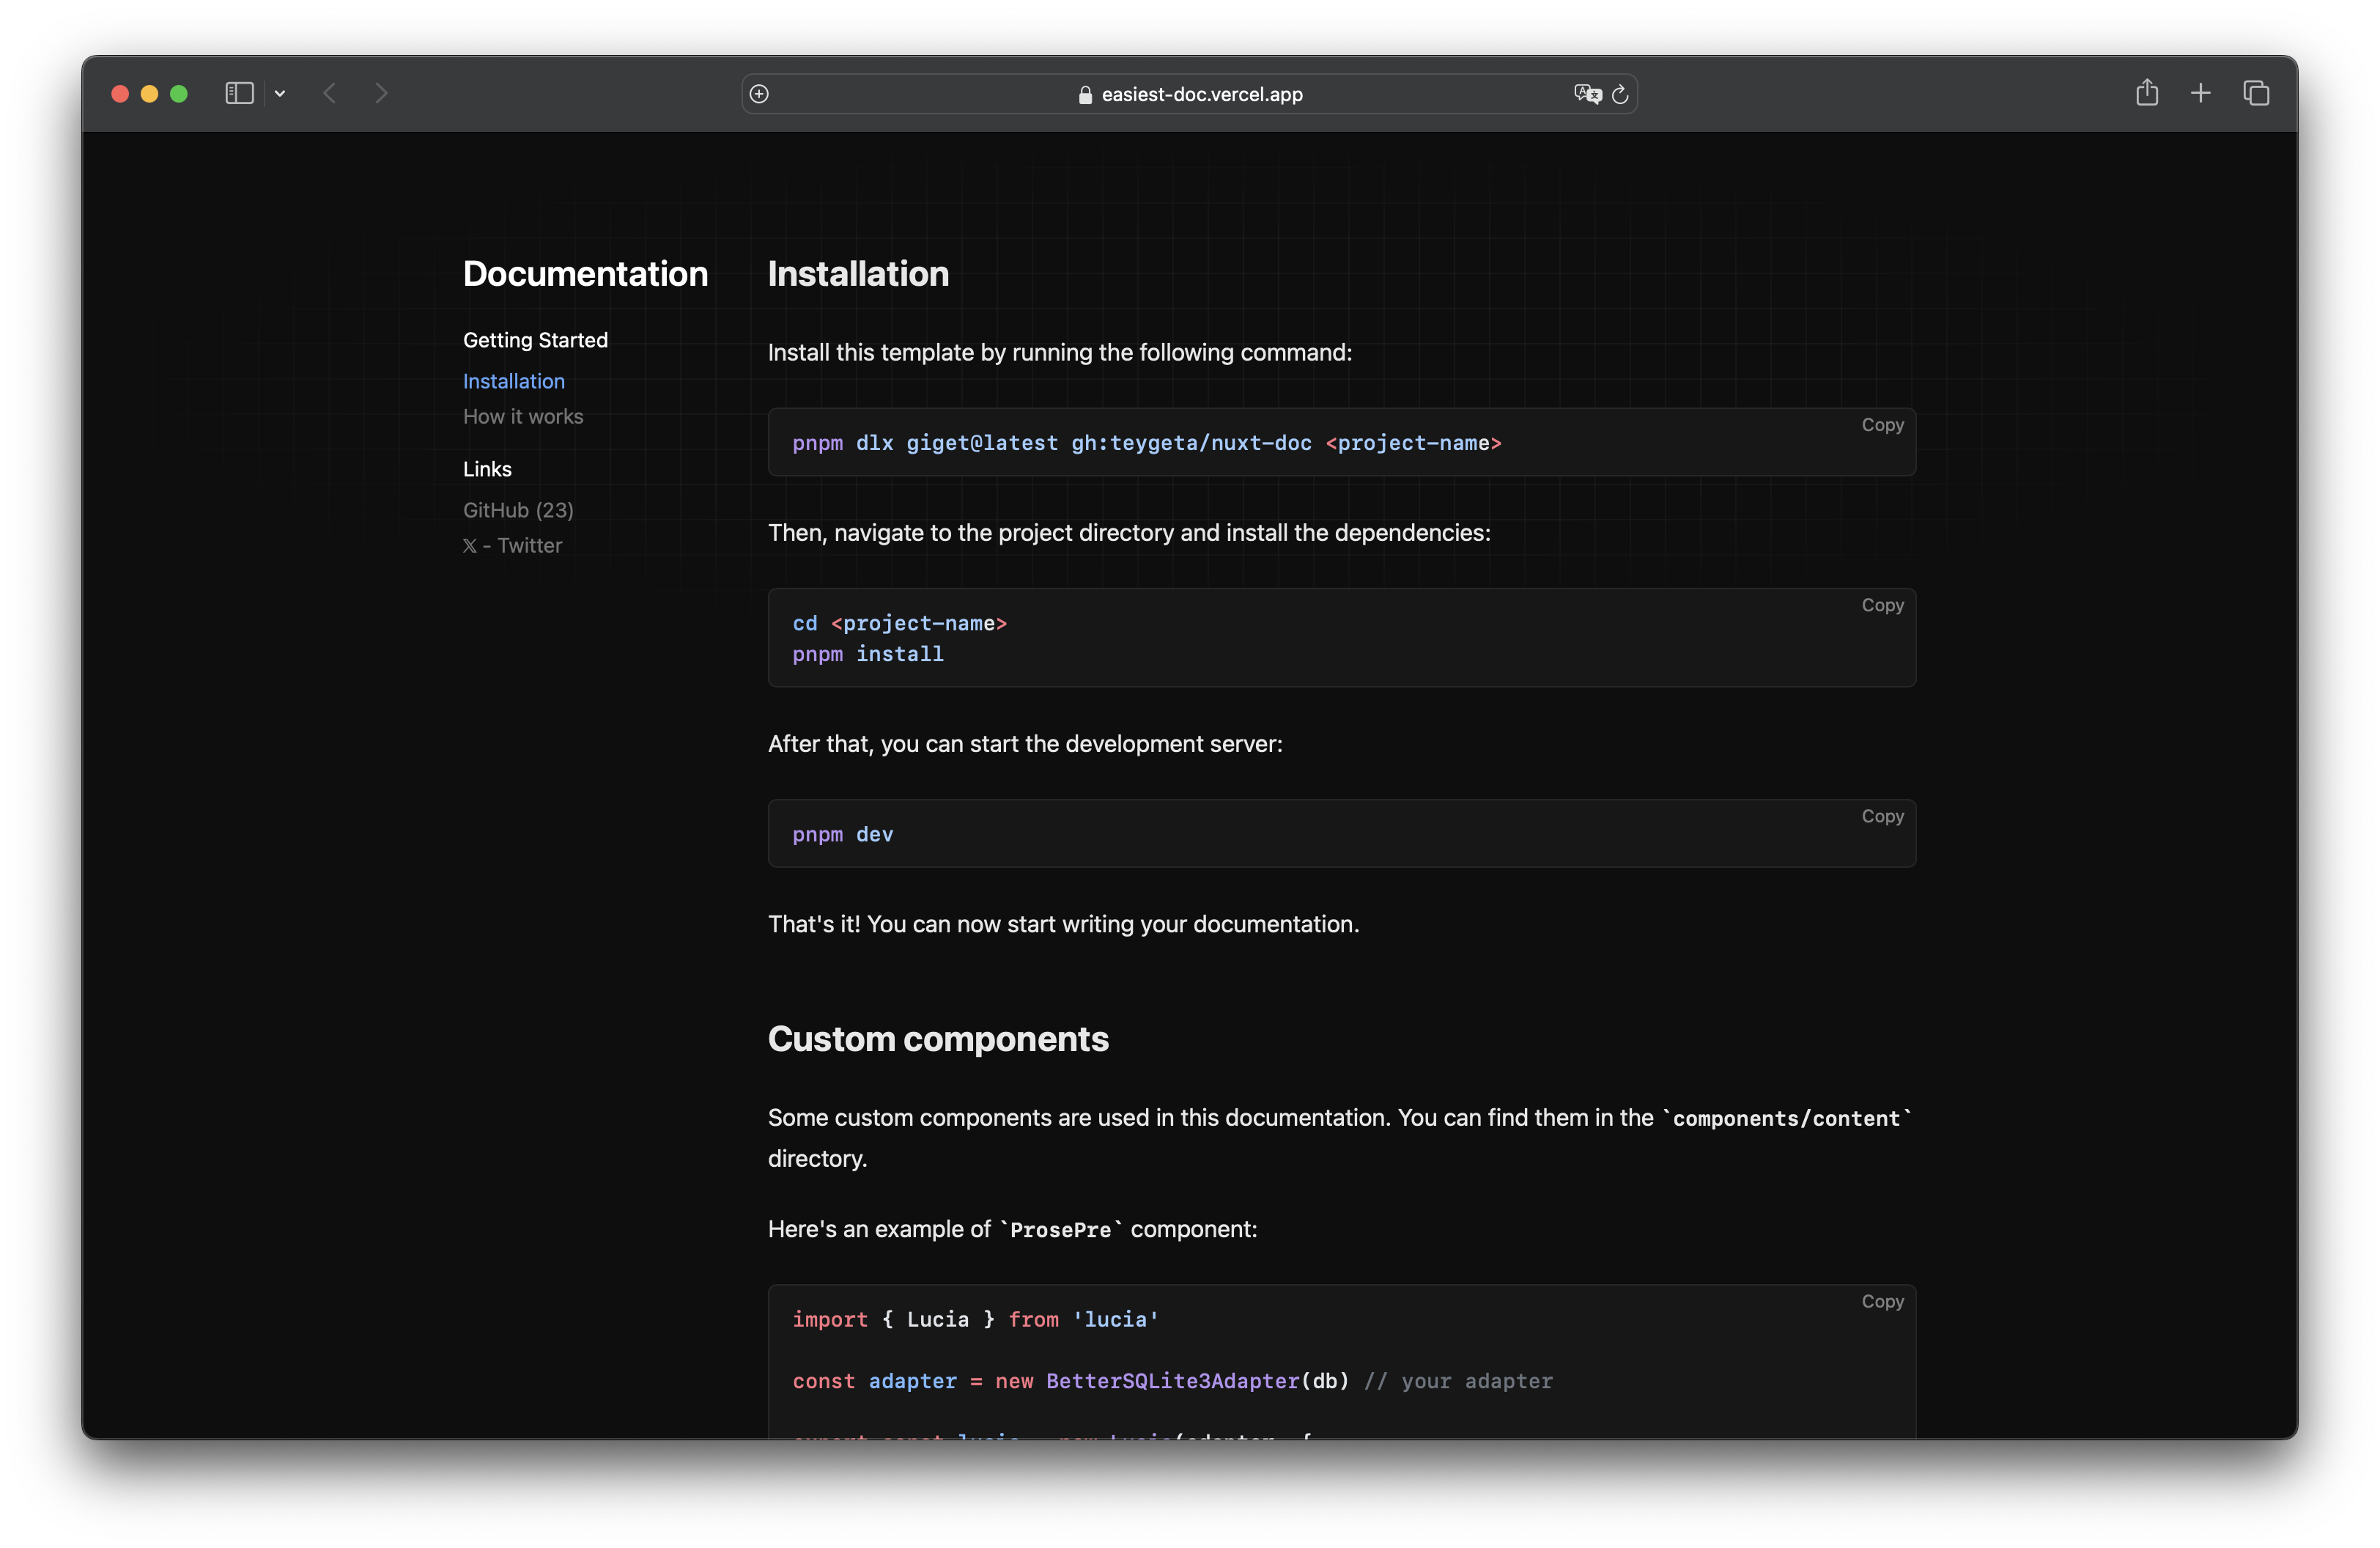This screenshot has width=2380, height=1548.
Task: Copy the pnpm dev command
Action: point(1882,816)
